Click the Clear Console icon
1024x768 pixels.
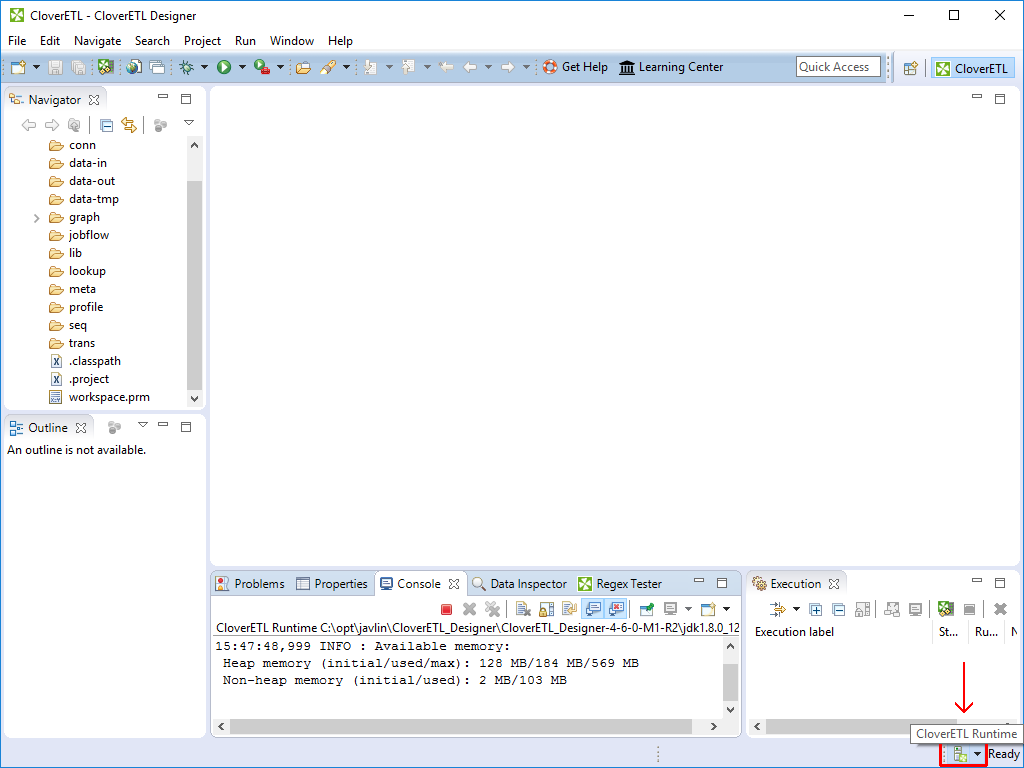[522, 609]
